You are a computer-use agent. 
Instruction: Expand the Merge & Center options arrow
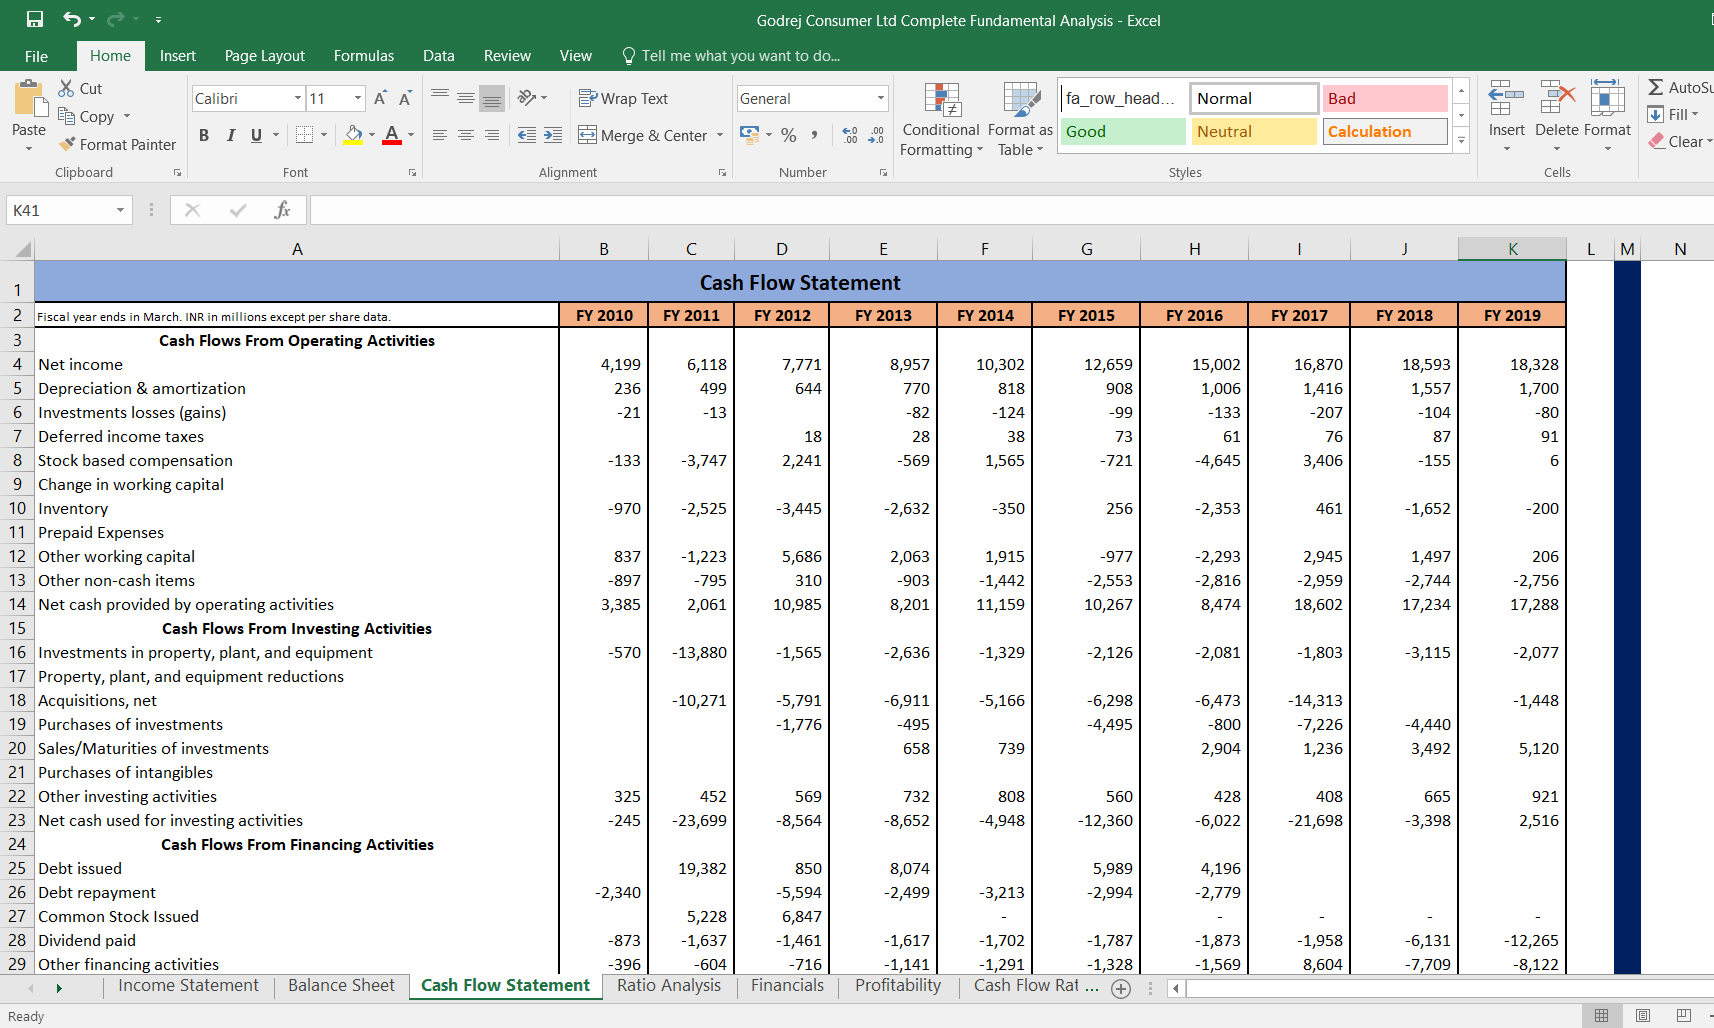pyautogui.click(x=720, y=135)
